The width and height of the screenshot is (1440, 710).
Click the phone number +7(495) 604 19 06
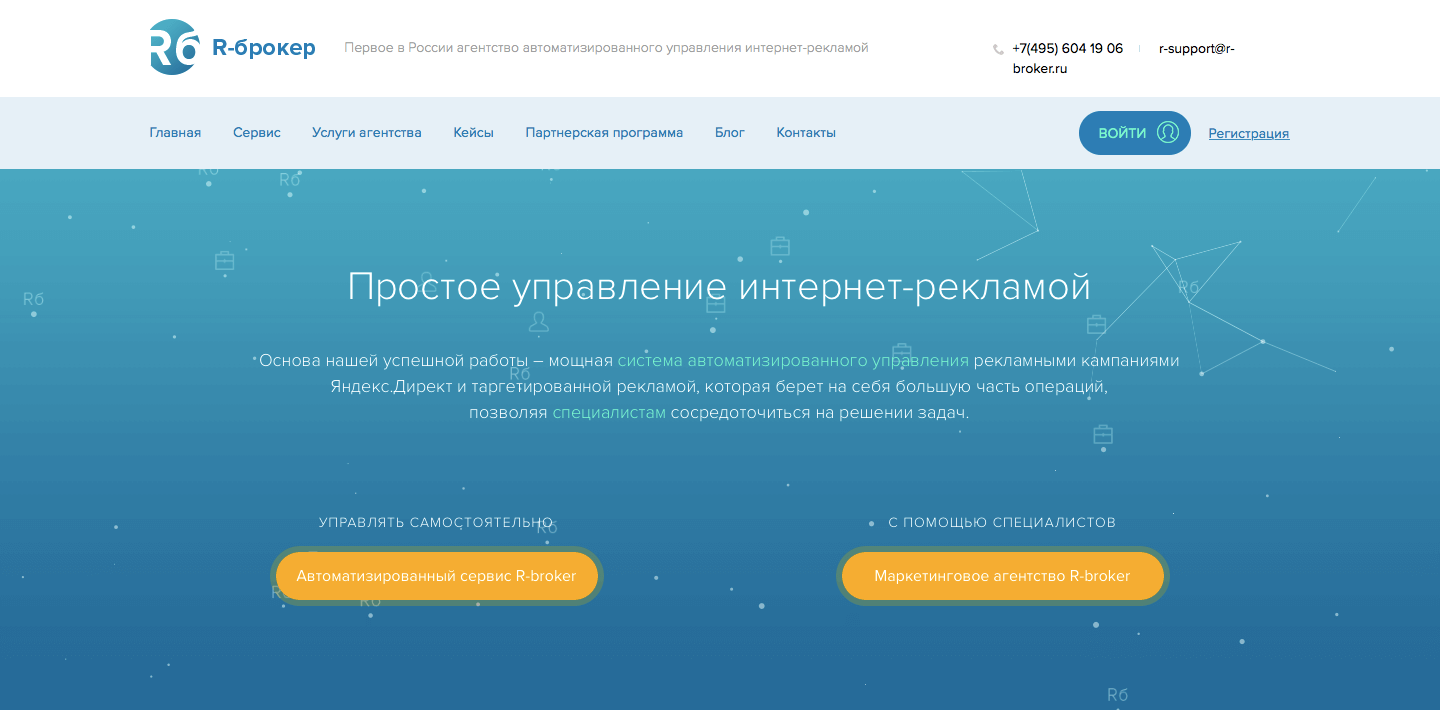click(1067, 48)
